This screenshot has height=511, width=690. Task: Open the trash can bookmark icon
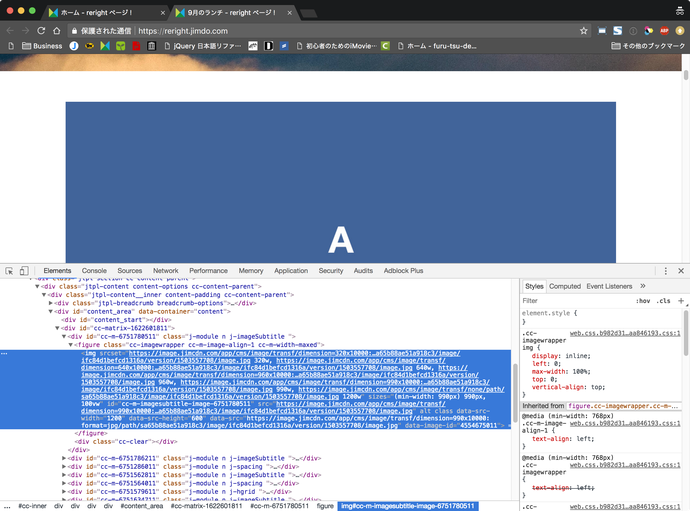coord(151,46)
